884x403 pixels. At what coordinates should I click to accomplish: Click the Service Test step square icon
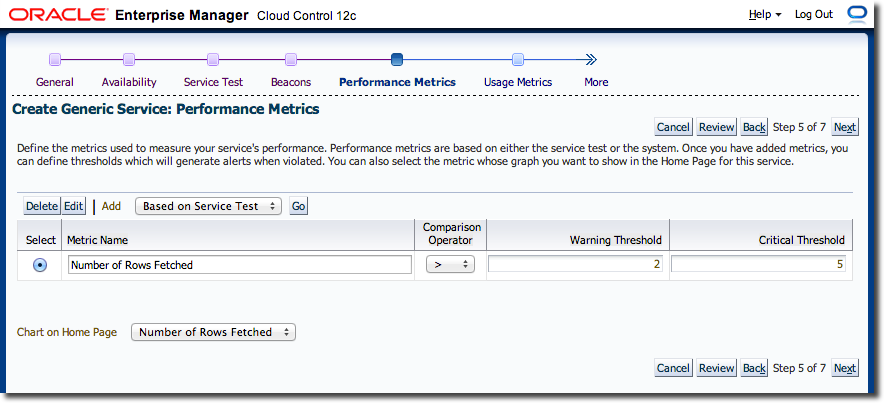coord(213,59)
